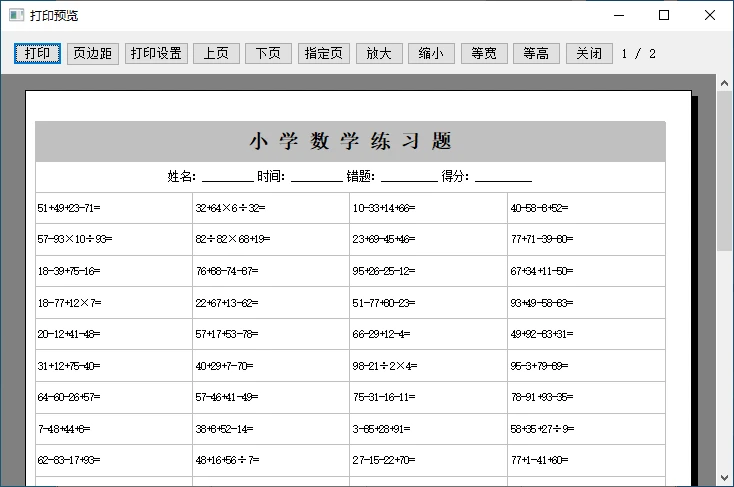Click the 小学数学练习题 worksheet title
This screenshot has height=487, width=734.
pyautogui.click(x=350, y=142)
